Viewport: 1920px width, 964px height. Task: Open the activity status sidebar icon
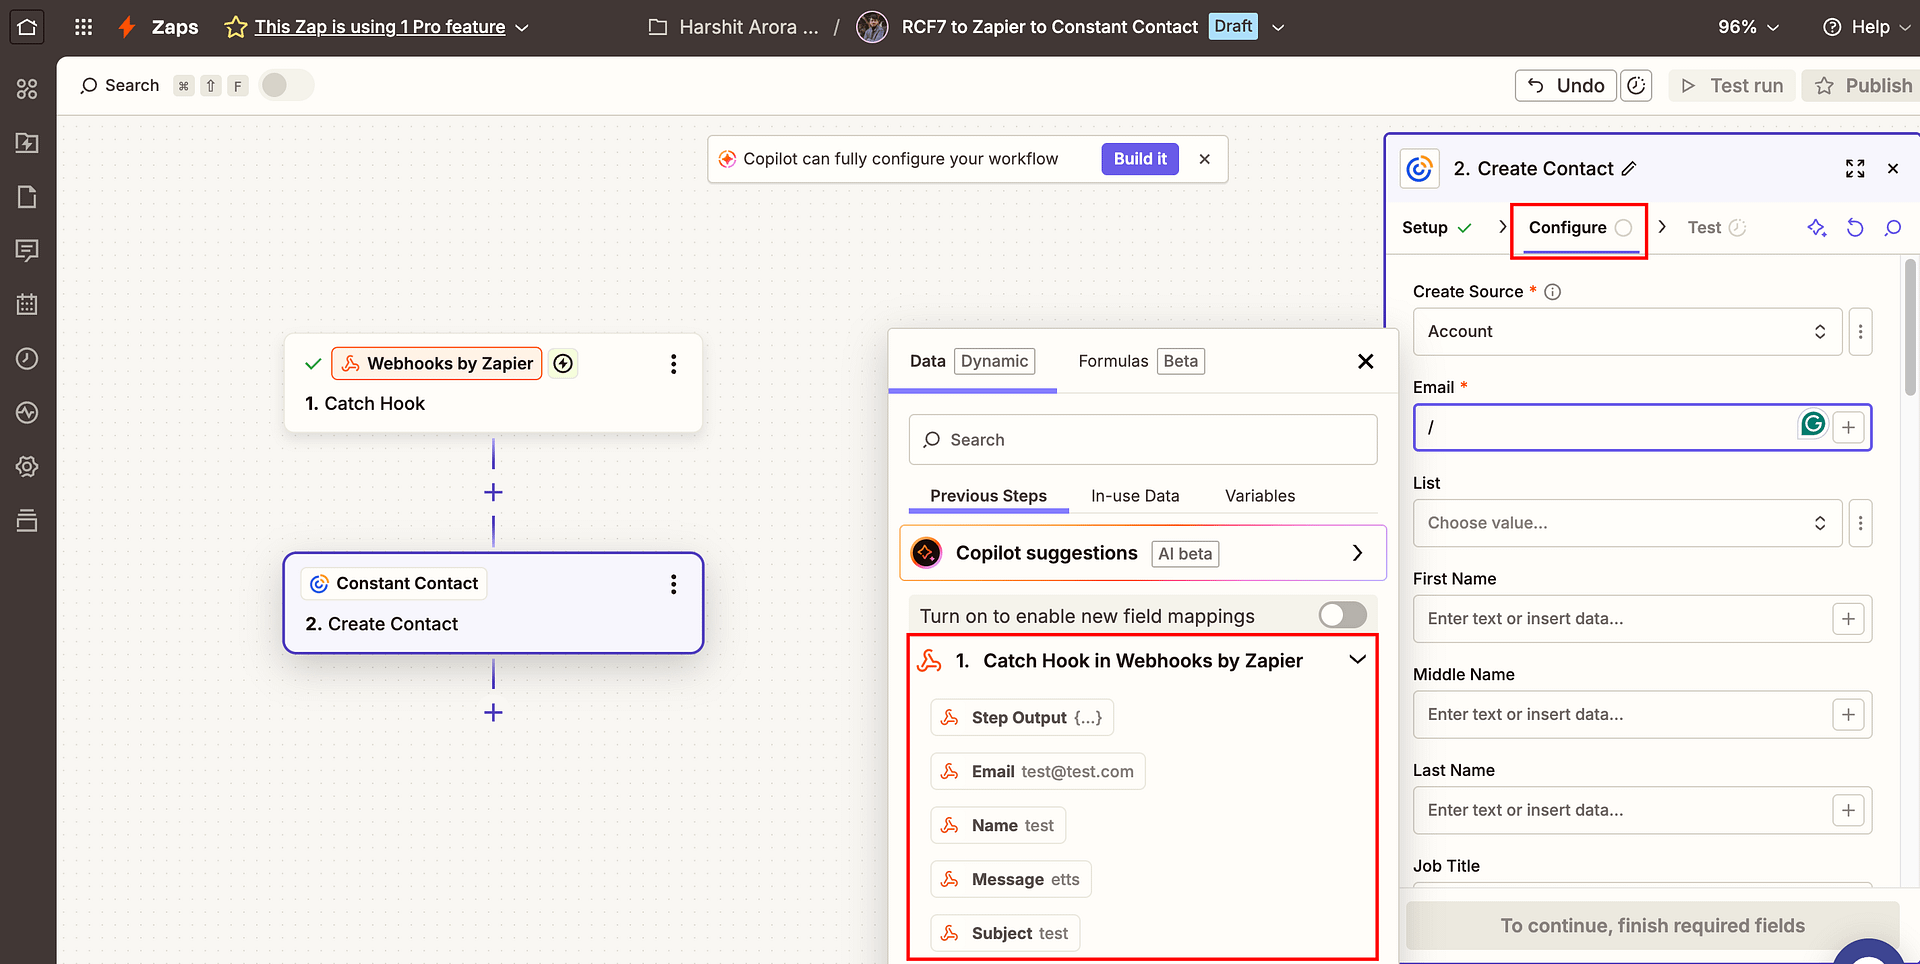(27, 412)
